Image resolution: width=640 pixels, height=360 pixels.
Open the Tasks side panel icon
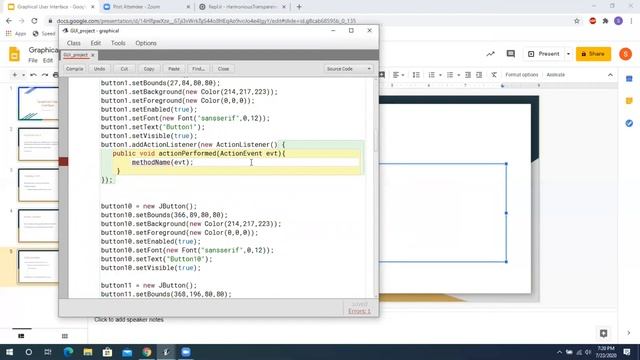pyautogui.click(x=629, y=123)
